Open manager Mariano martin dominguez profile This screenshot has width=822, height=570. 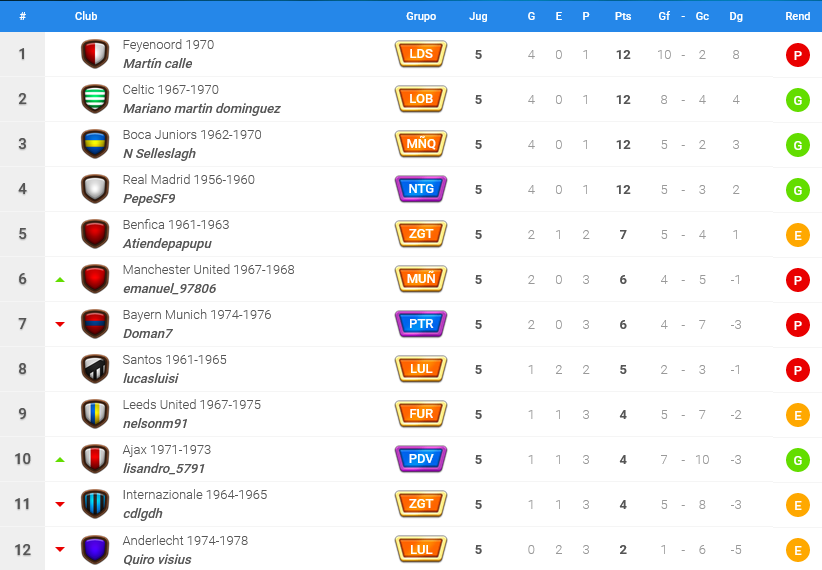click(201, 109)
